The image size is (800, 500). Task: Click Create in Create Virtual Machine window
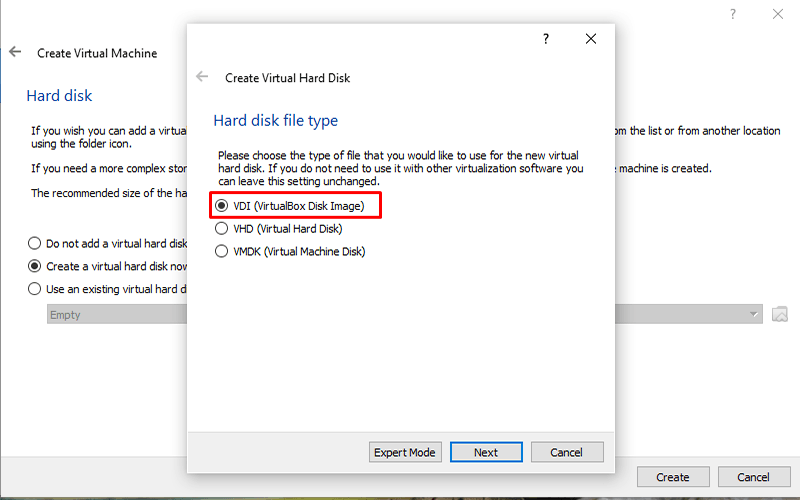(x=672, y=477)
